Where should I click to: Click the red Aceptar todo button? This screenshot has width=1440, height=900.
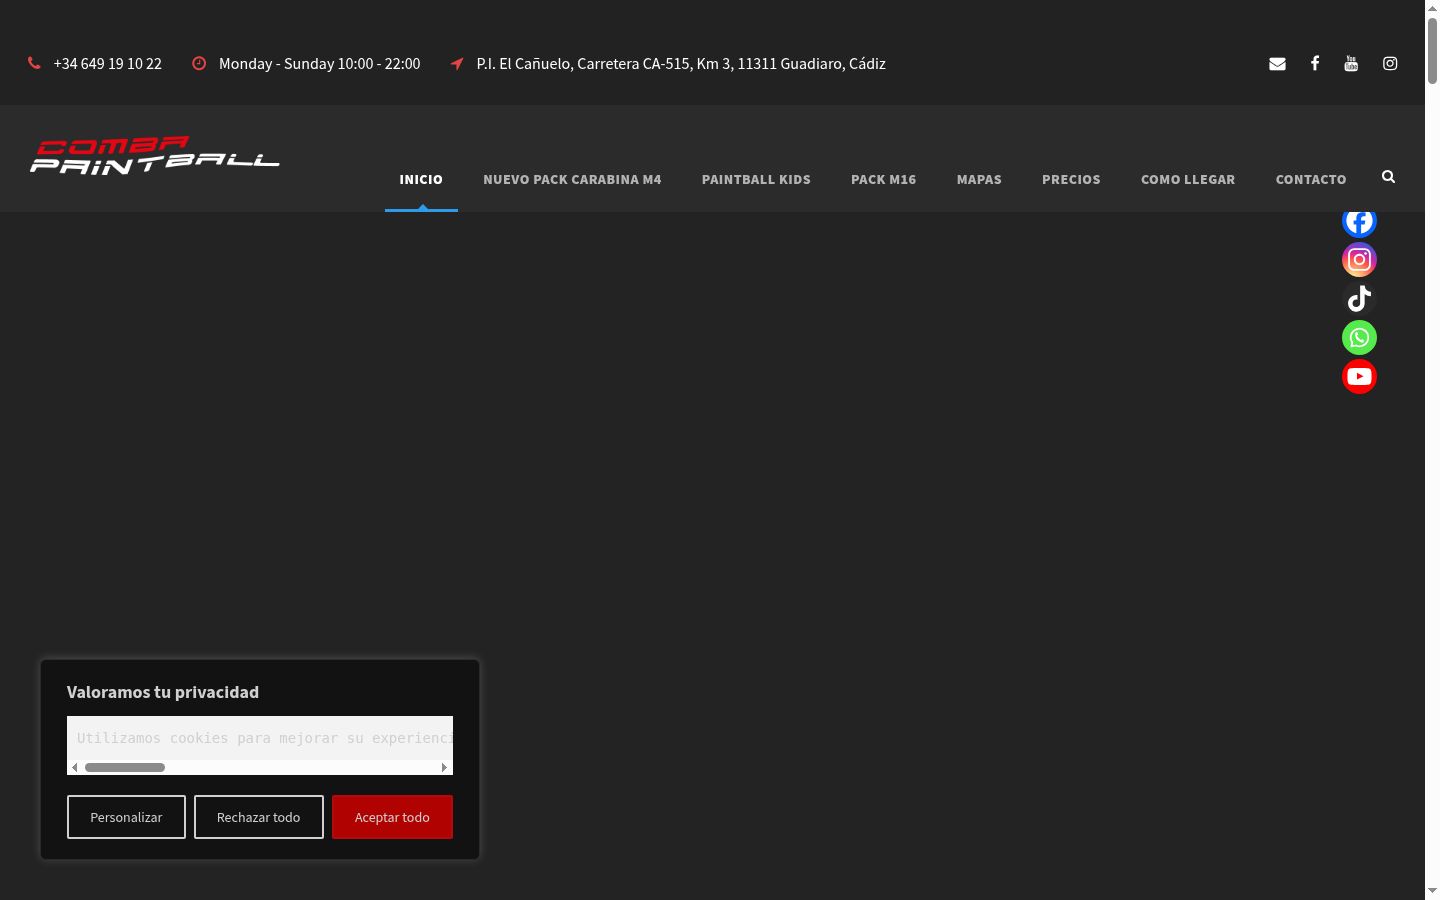coord(392,817)
